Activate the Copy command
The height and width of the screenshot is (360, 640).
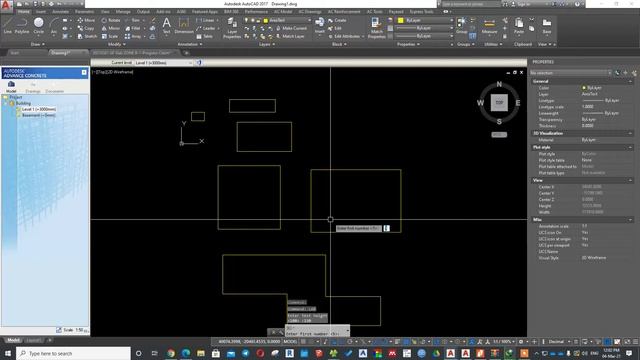[x=86, y=28]
